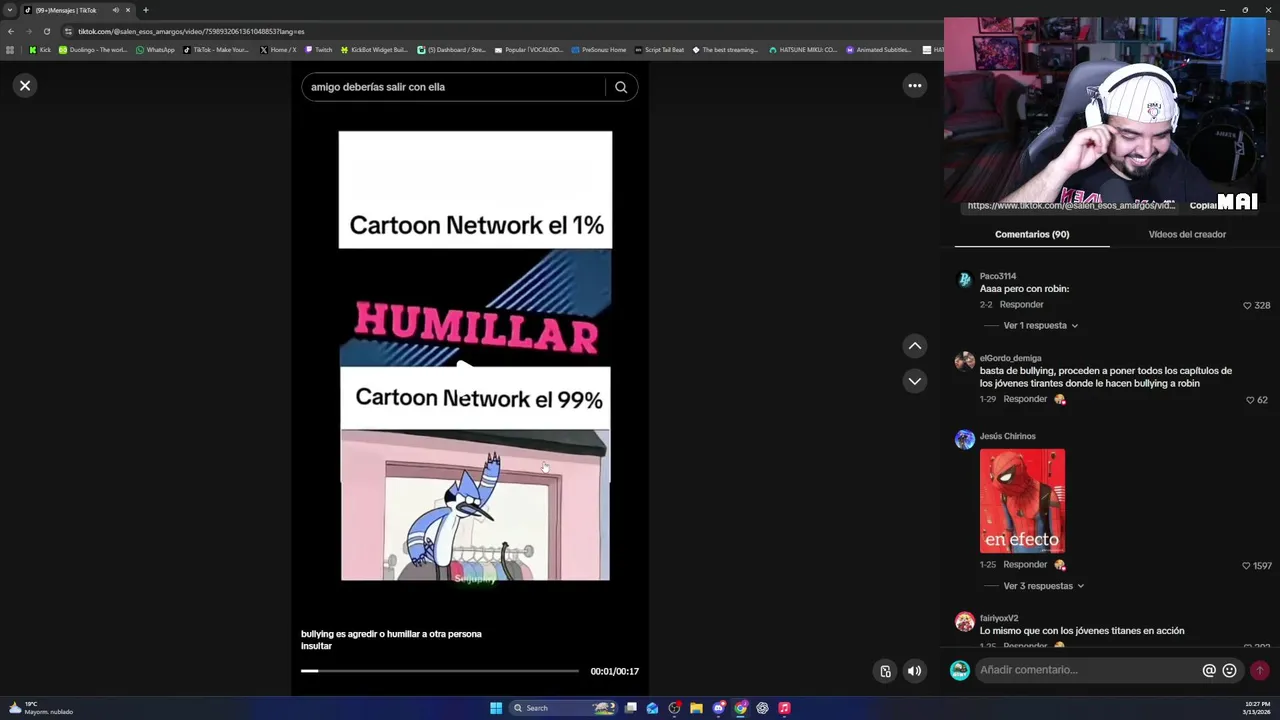Open the Spider-Man 'en efecto' image comment
This screenshot has height=720, width=1280.
coord(1022,501)
